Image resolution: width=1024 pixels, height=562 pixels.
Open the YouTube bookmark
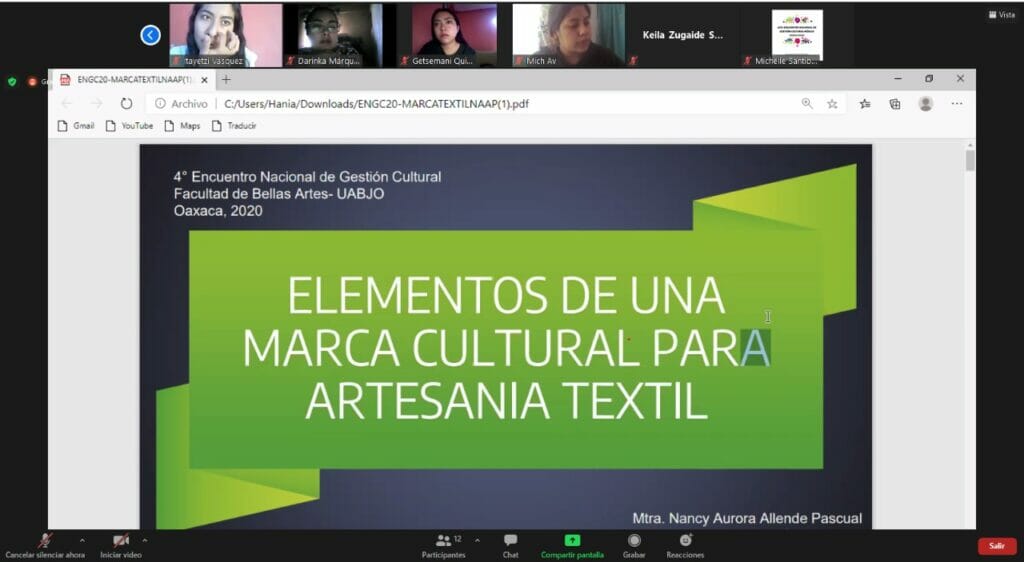click(130, 126)
